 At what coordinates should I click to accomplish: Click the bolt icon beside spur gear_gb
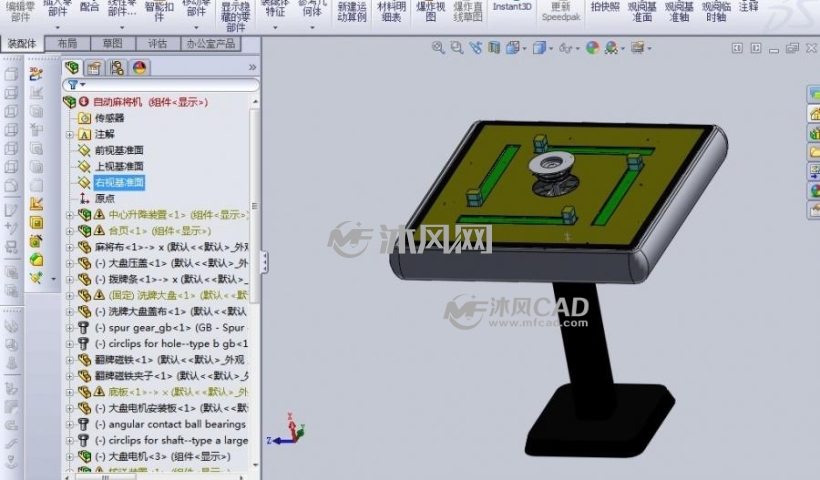(x=84, y=328)
